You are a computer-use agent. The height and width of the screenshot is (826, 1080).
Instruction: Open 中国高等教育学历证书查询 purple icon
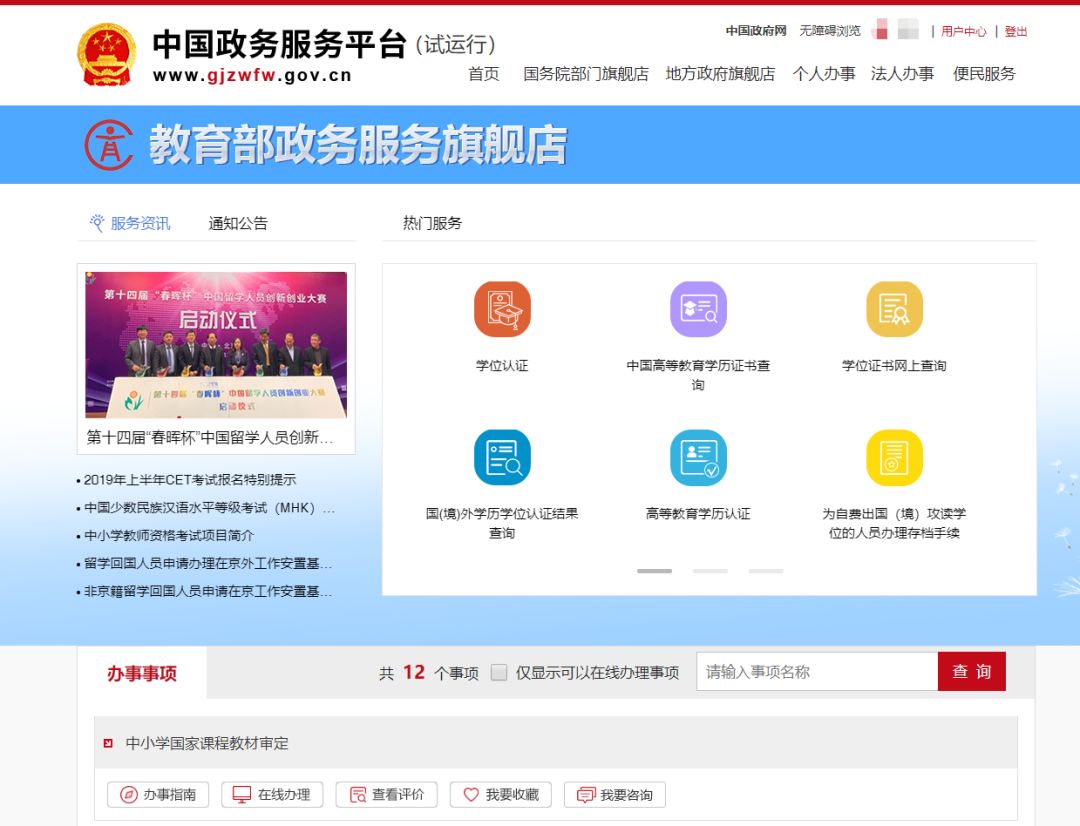698,309
